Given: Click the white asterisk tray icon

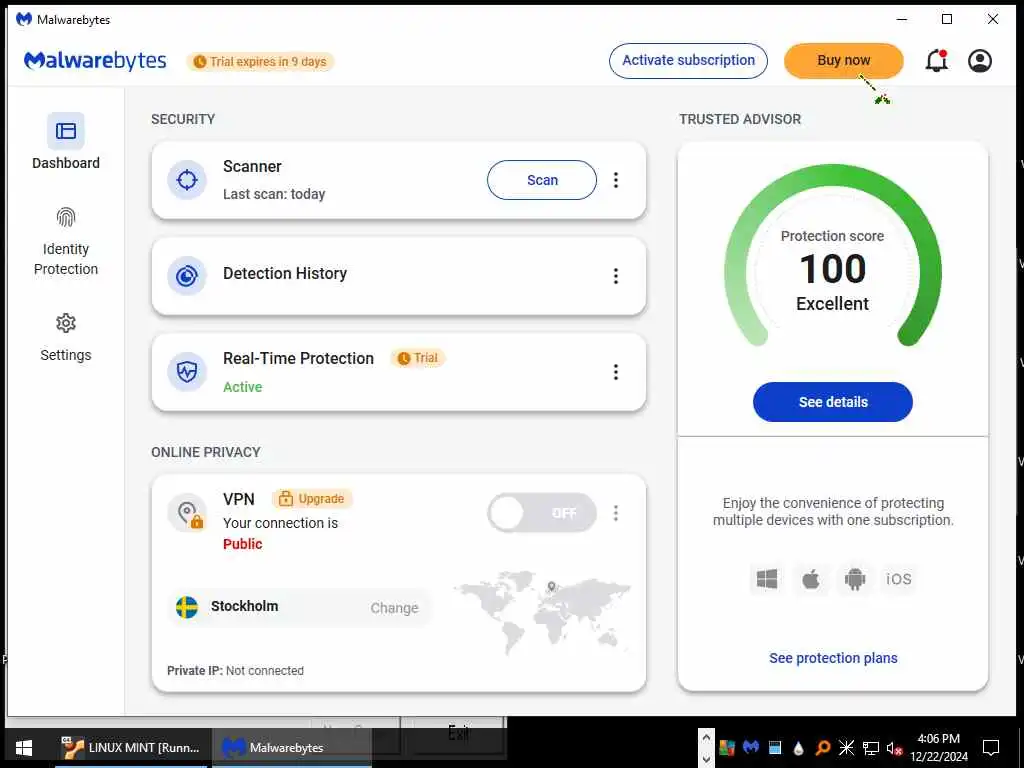Looking at the screenshot, I should pyautogui.click(x=846, y=747).
